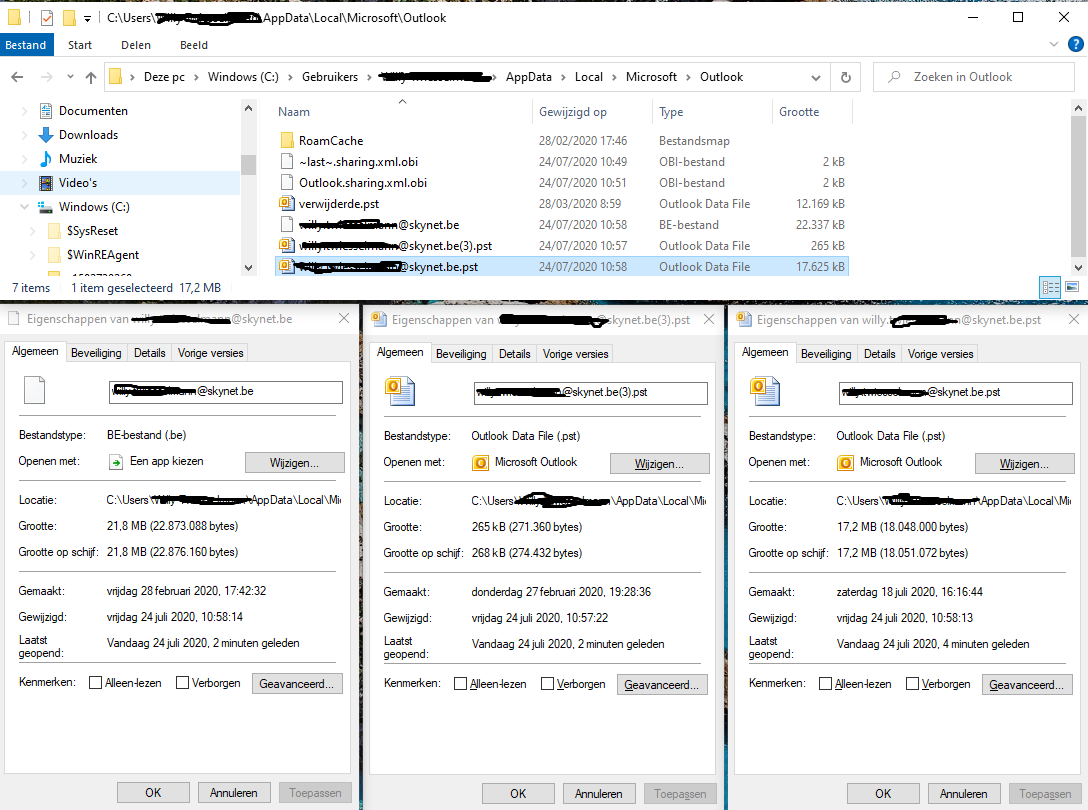The height and width of the screenshot is (810, 1088).
Task: Open the Beeld ribbon tab
Action: (194, 45)
